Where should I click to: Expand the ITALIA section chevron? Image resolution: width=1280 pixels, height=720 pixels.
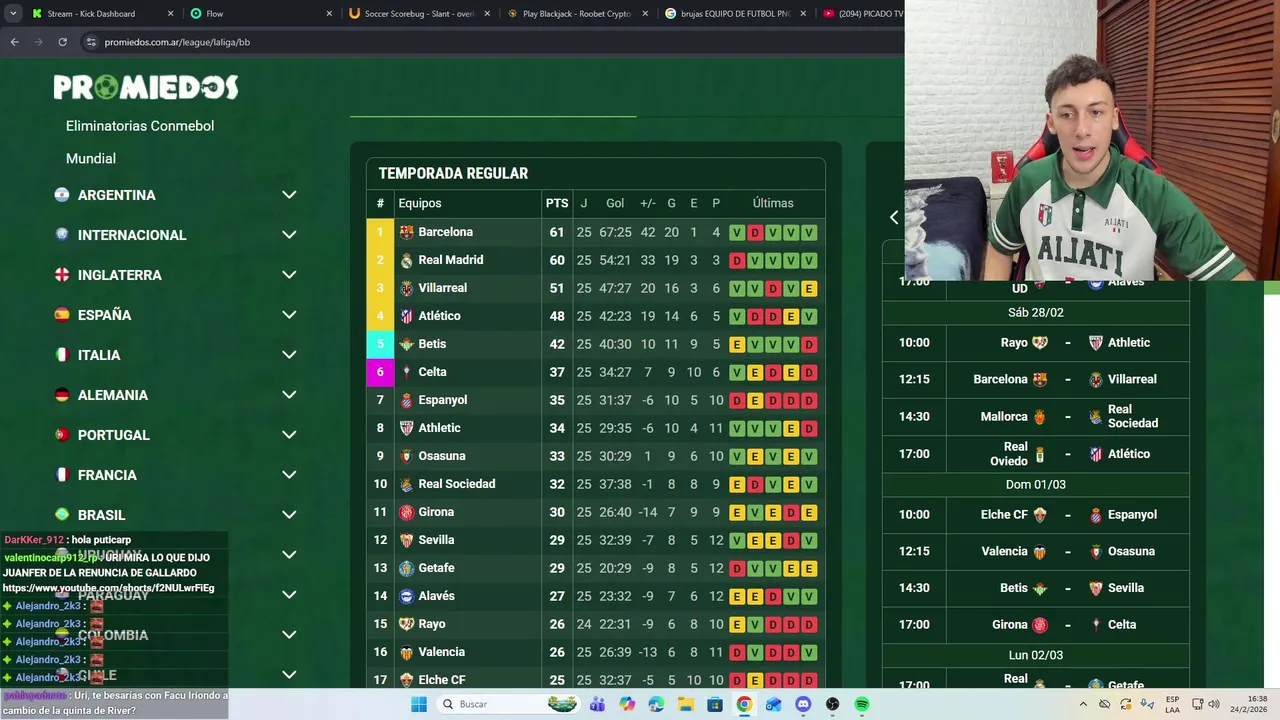tap(289, 355)
